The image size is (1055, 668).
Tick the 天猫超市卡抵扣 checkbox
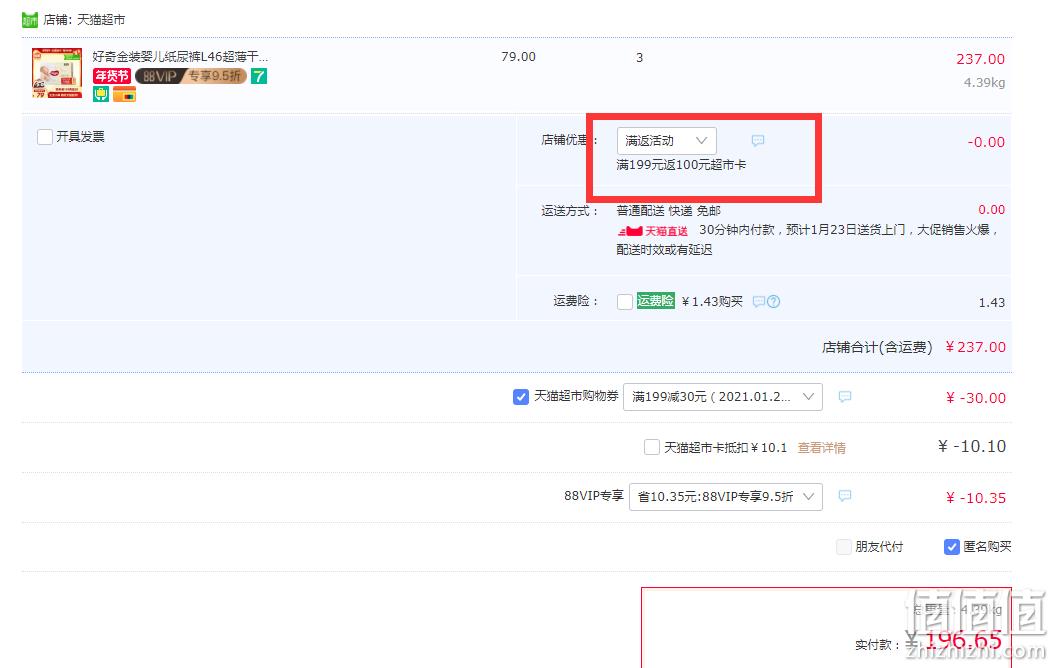tap(651, 447)
